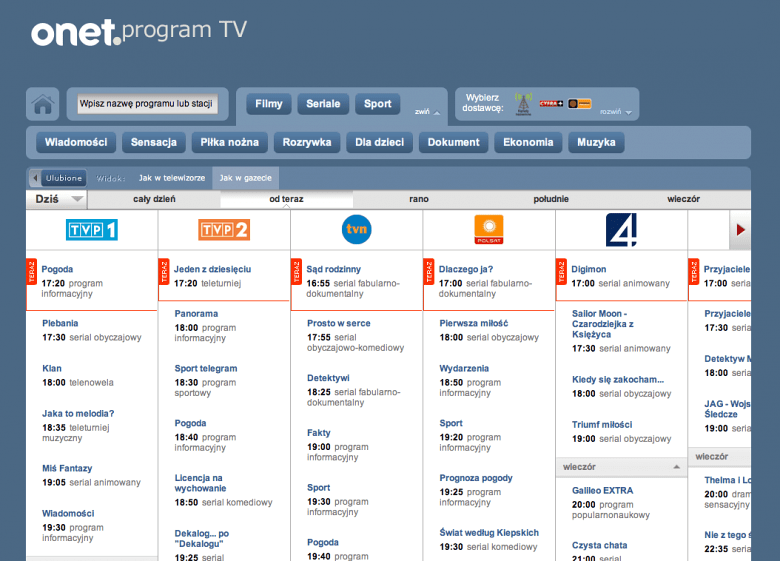Image resolution: width=780 pixels, height=561 pixels.
Task: Show the Ulubione favorites
Action: tap(64, 178)
